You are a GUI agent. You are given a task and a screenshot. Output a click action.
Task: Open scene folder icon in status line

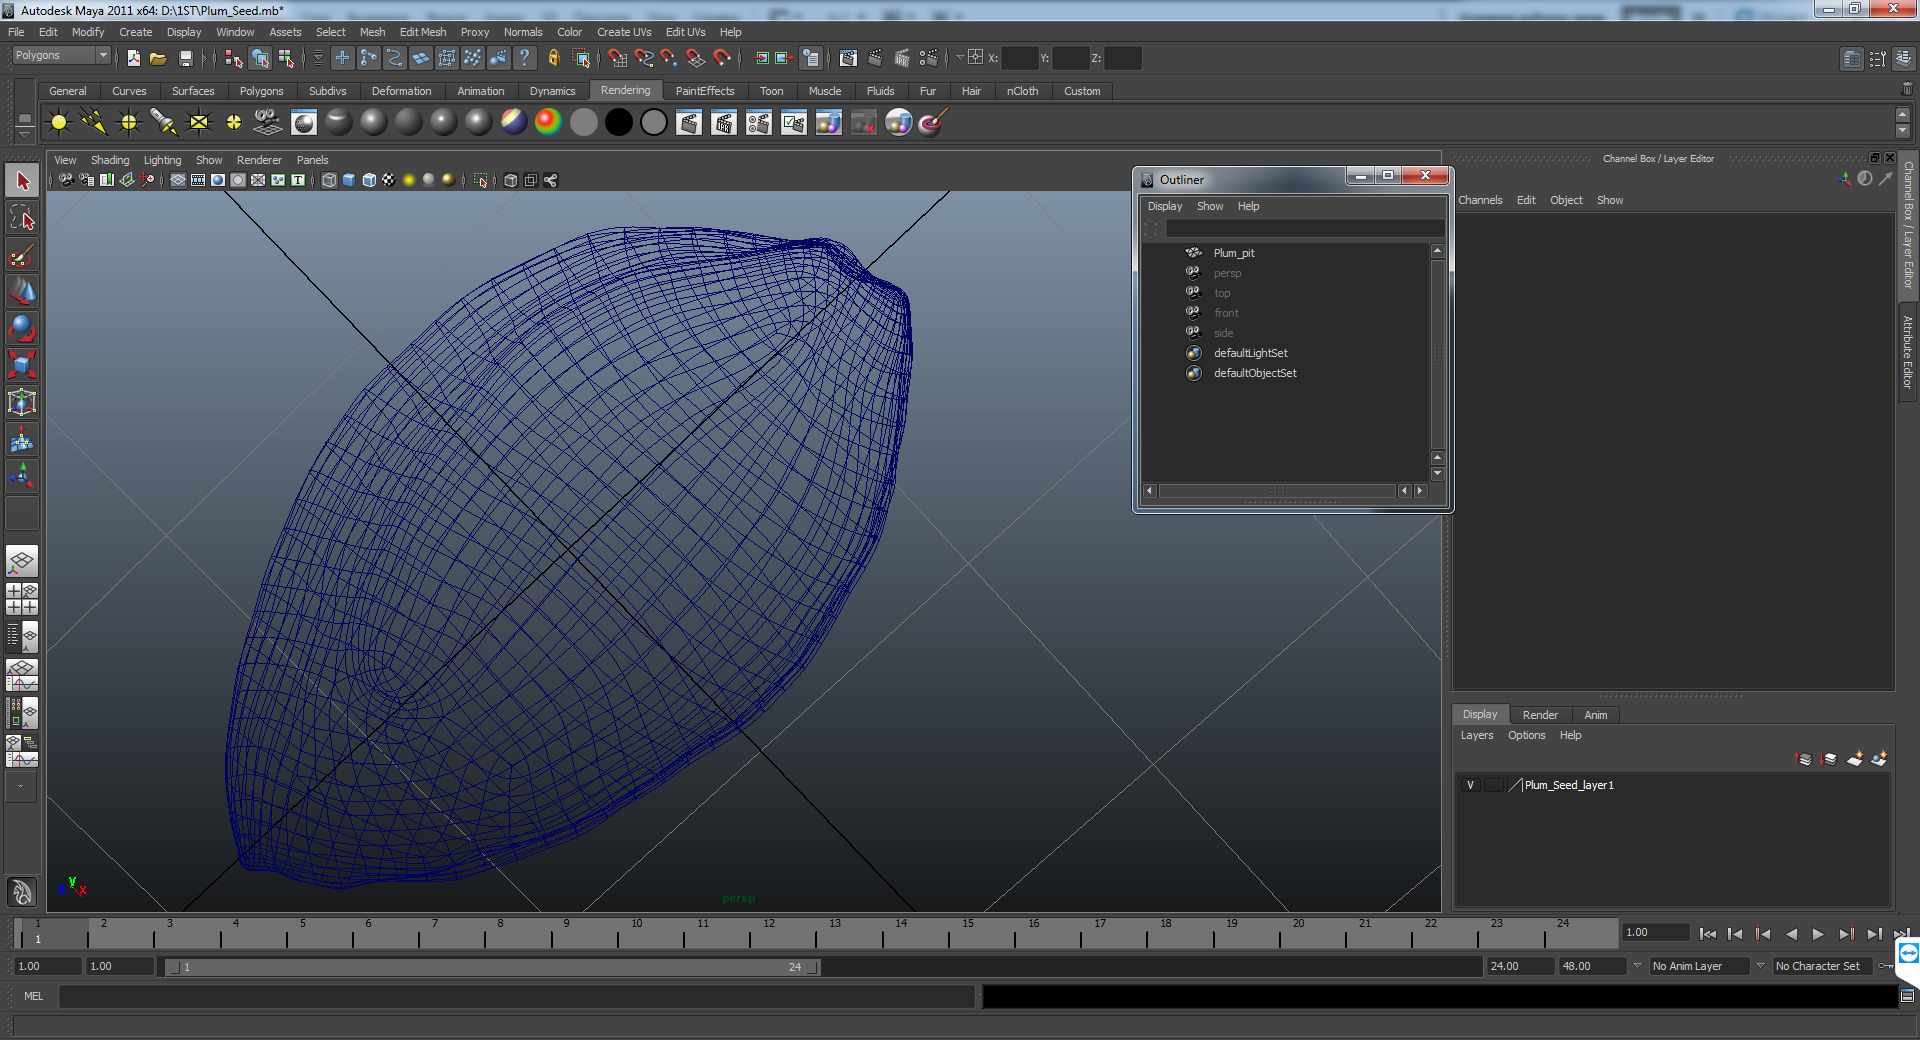pyautogui.click(x=158, y=59)
